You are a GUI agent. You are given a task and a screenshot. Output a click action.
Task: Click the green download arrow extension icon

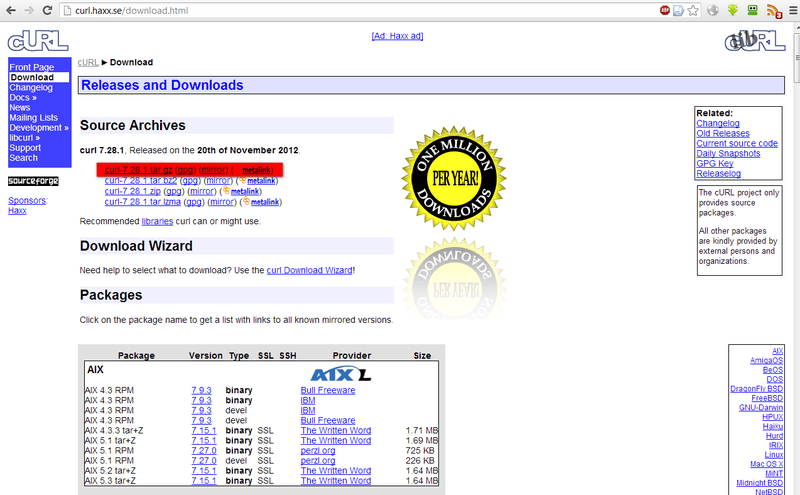click(x=733, y=10)
